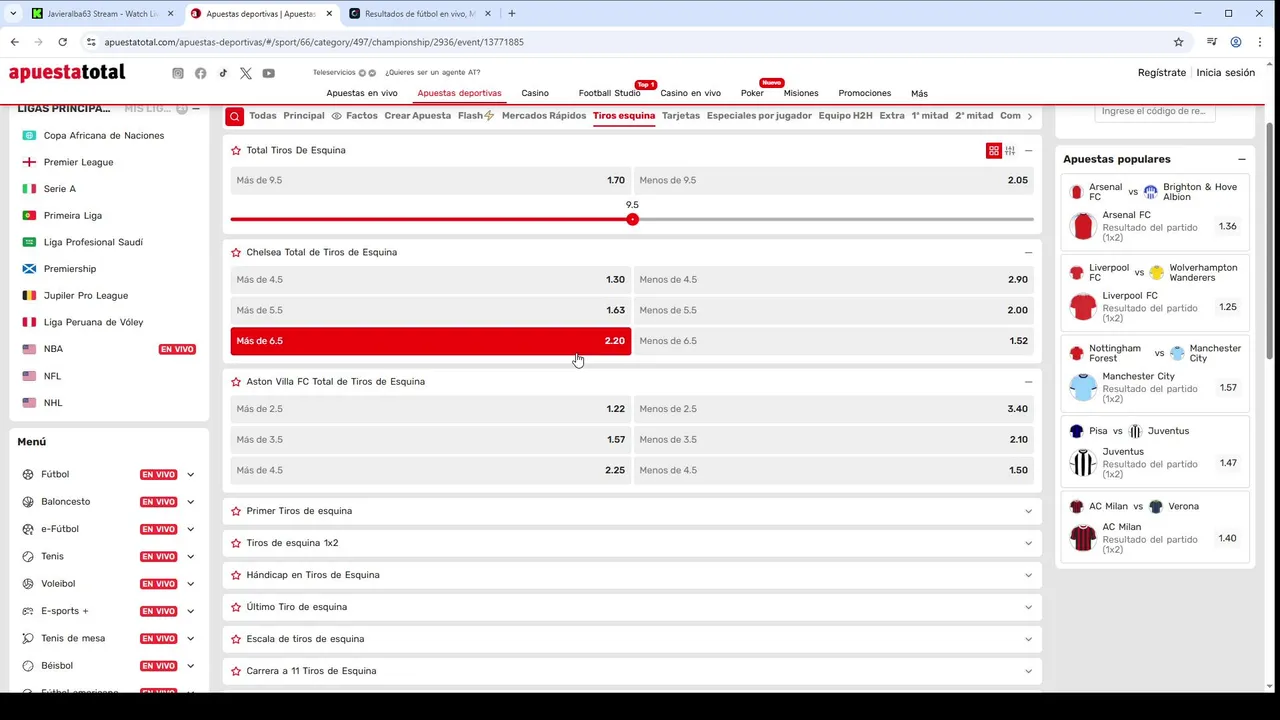Select the Menos de 9.5 odds 2.05
The image size is (1280, 720).
coord(833,180)
